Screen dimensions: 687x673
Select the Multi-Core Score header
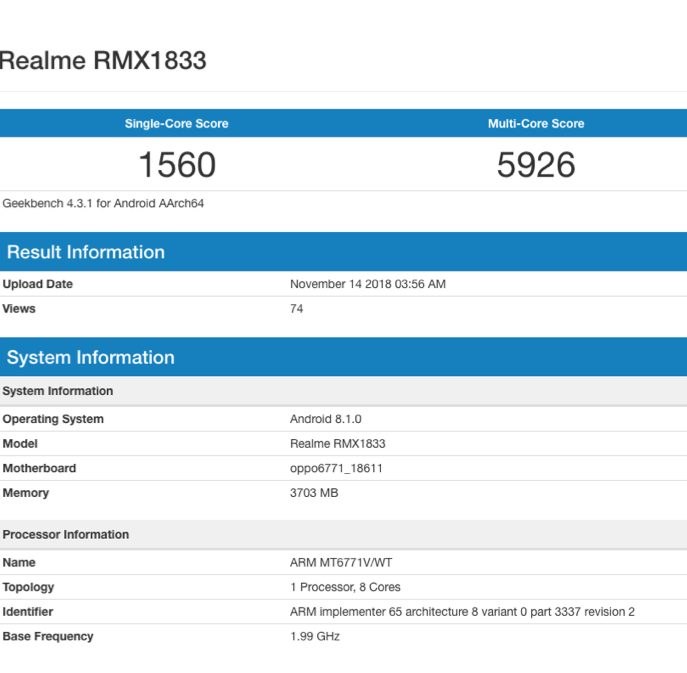pyautogui.click(x=536, y=124)
